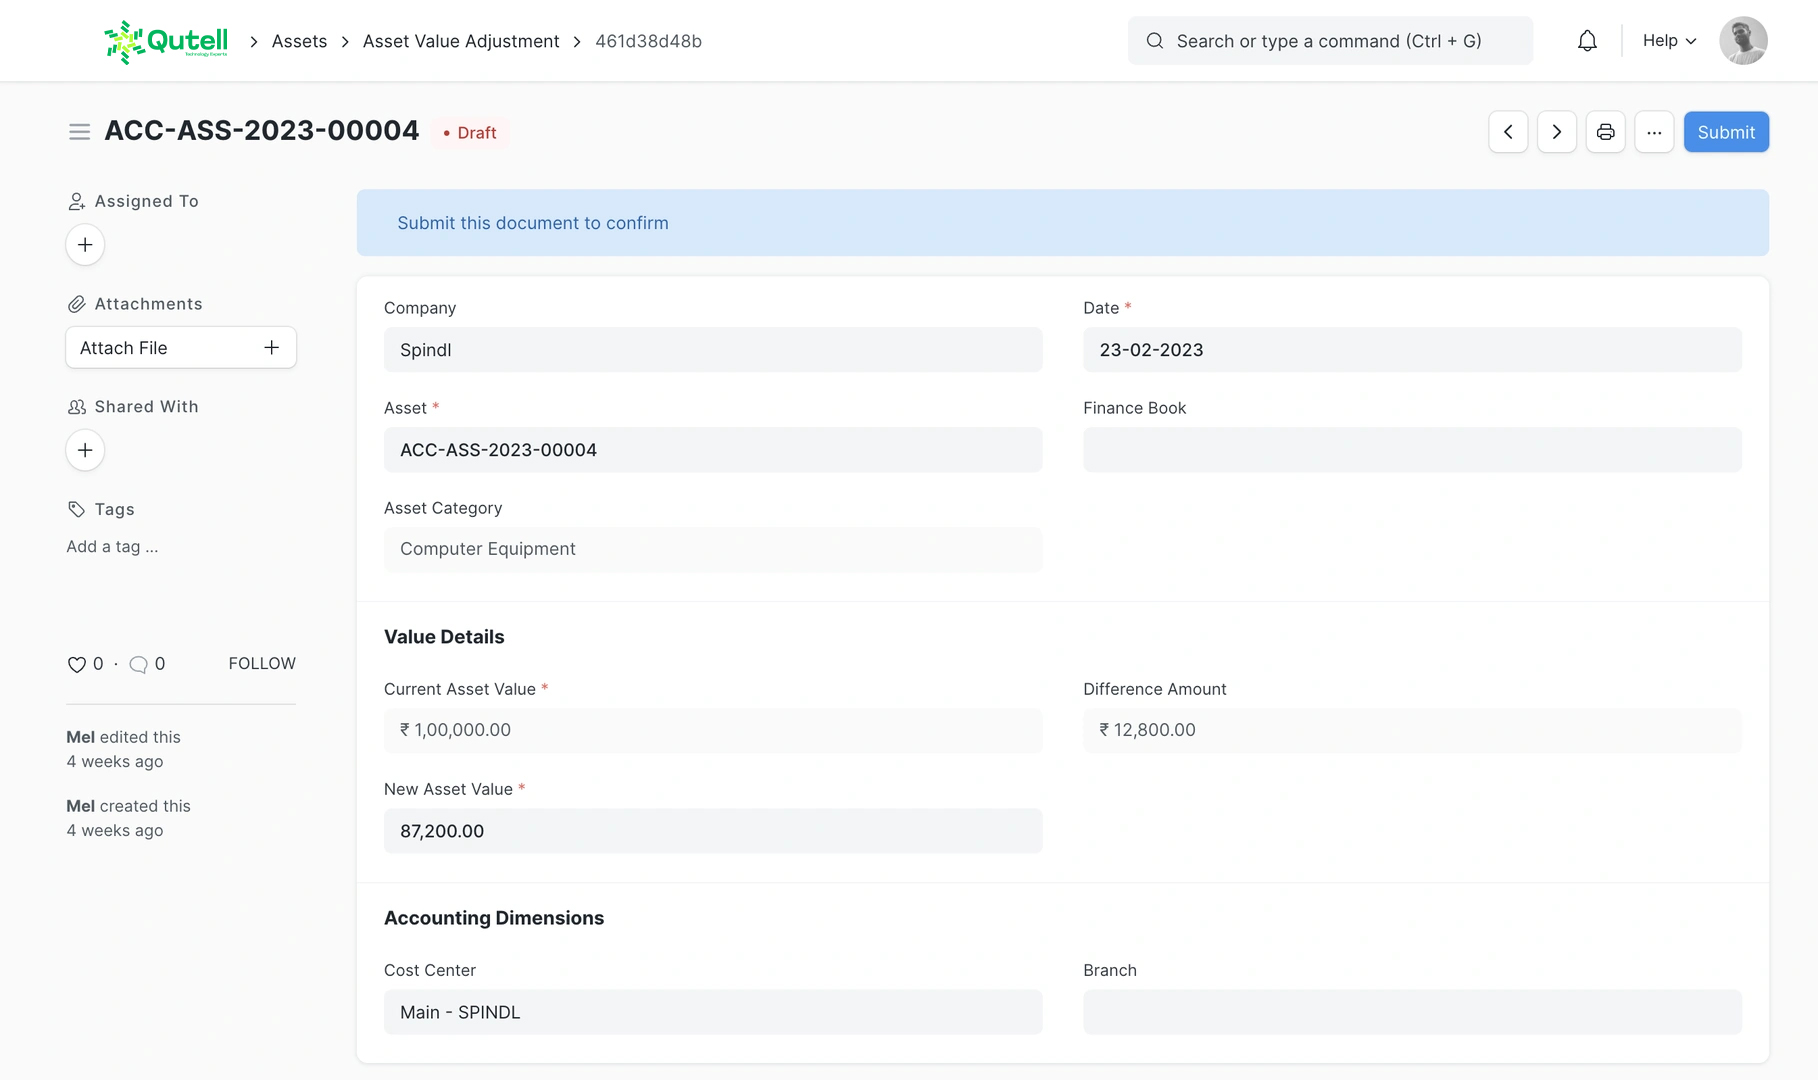This screenshot has width=1818, height=1080.
Task: Open the Cost Center link field
Action: [712, 1012]
